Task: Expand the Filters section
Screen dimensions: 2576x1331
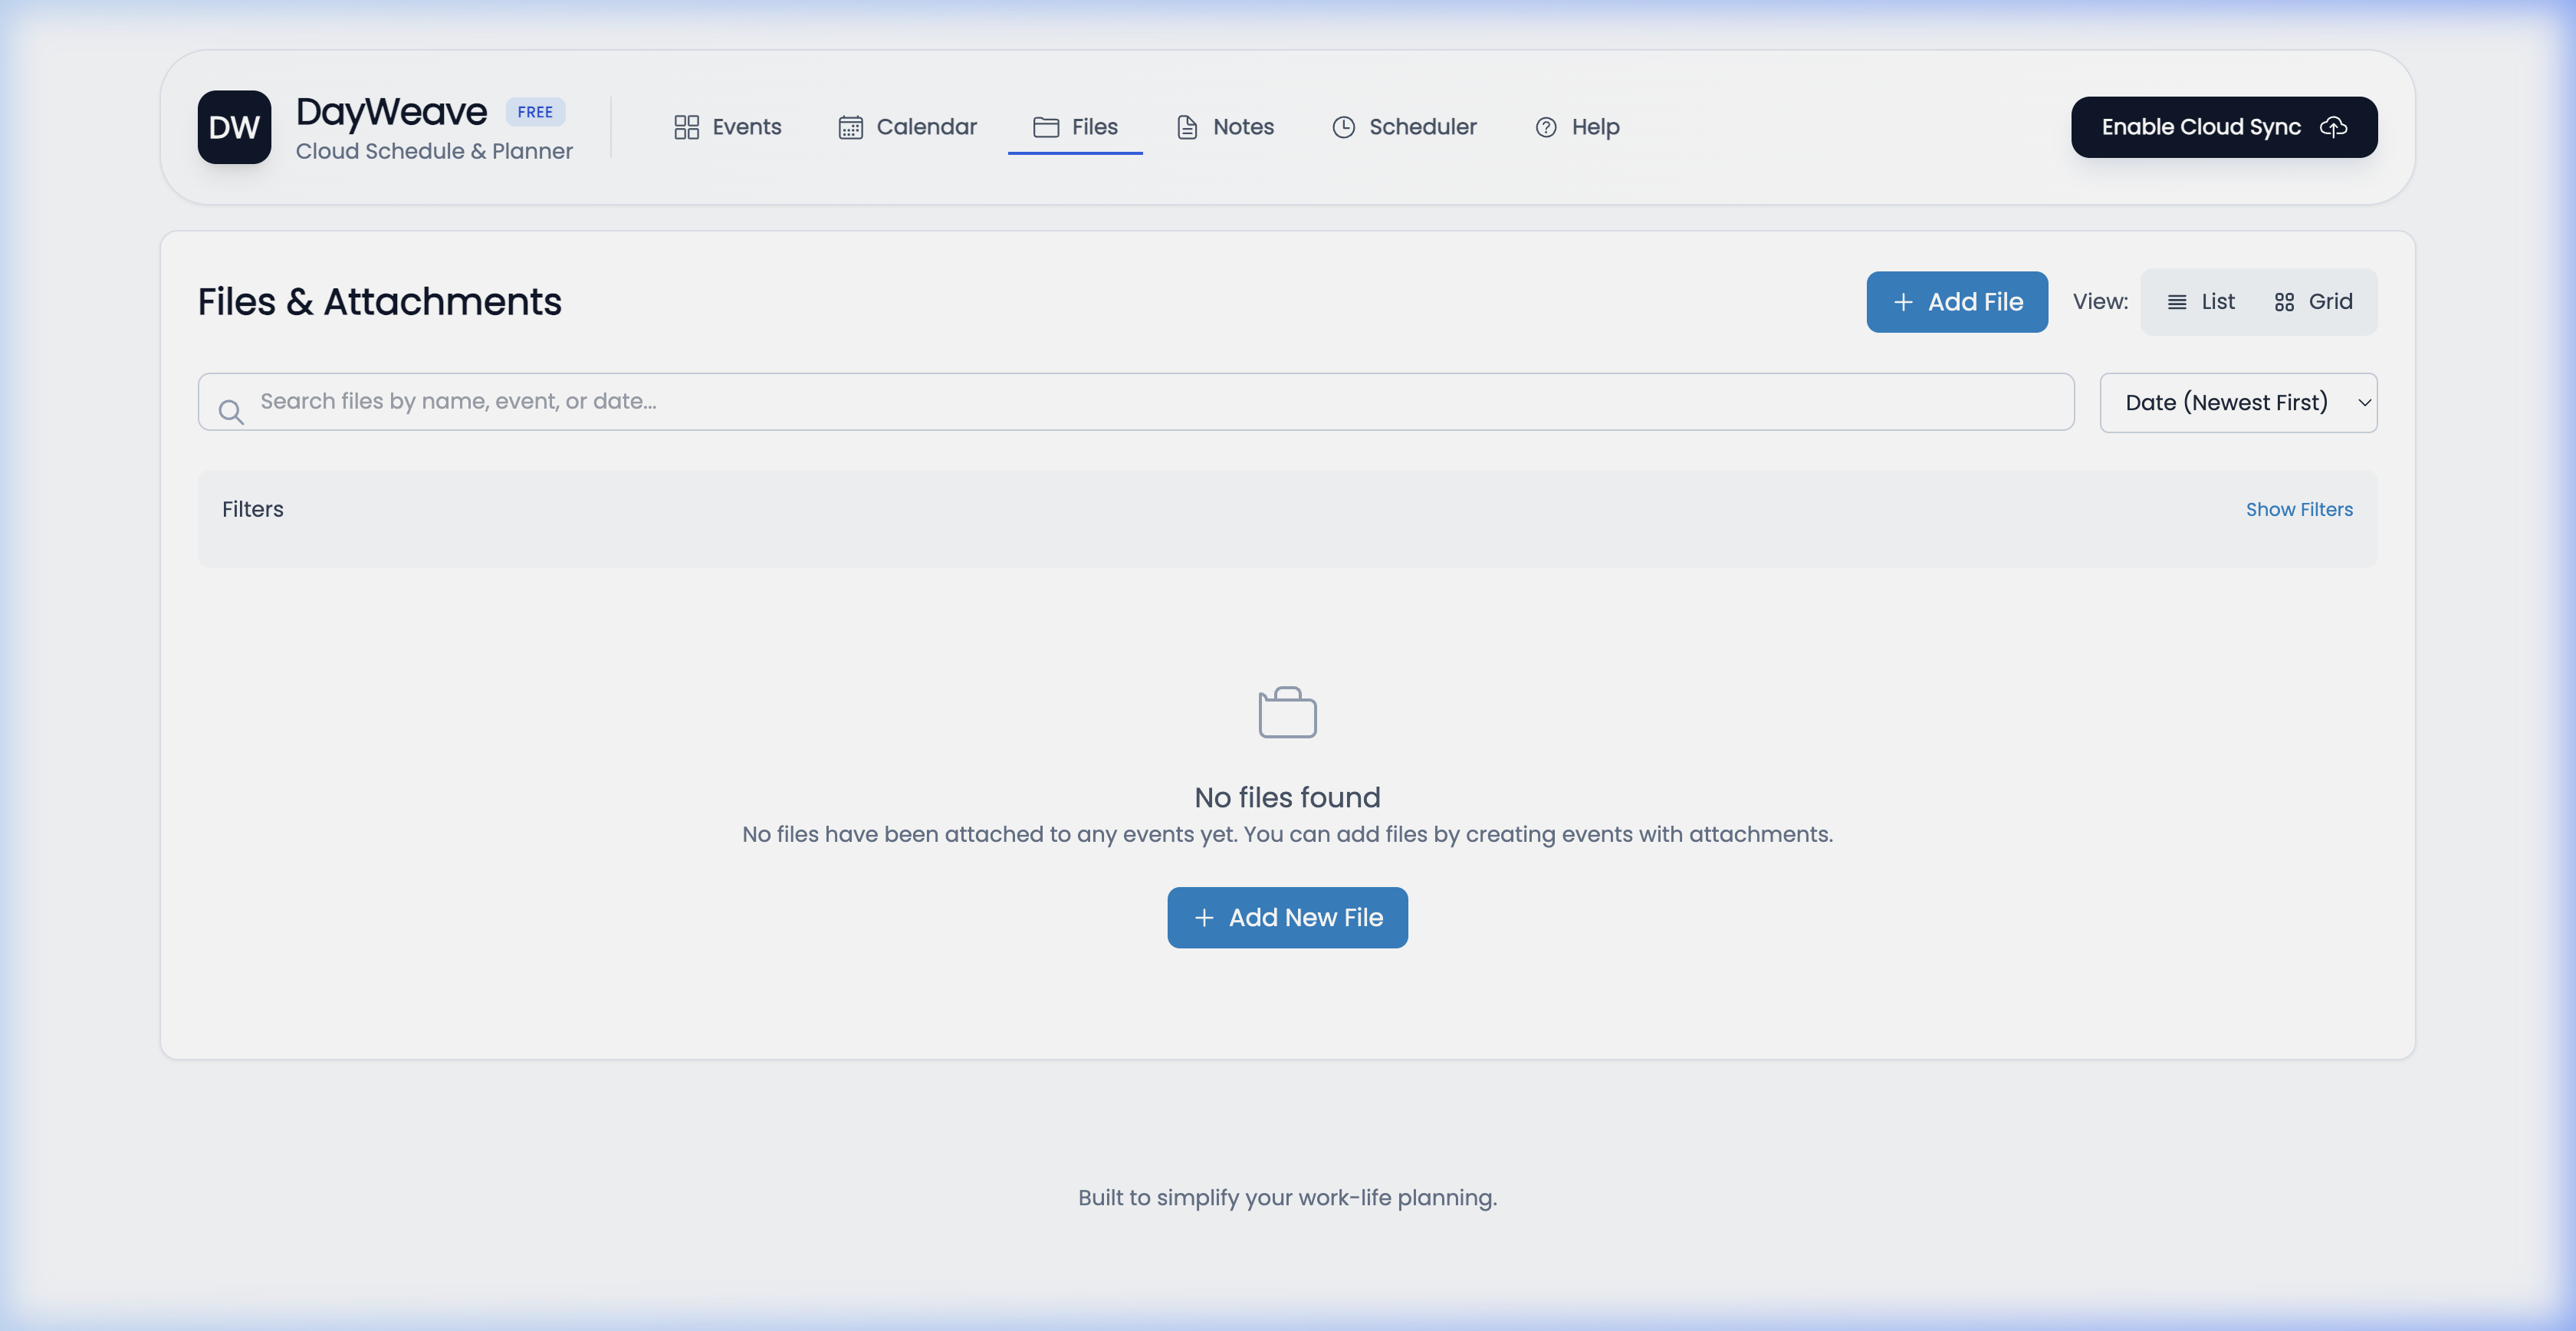Action: pos(2299,509)
